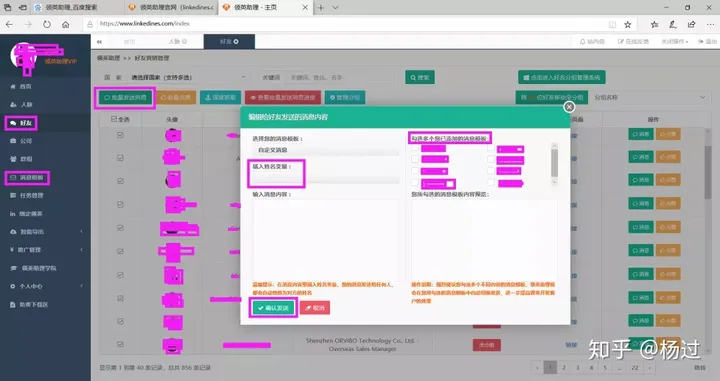
Task: Switch to the 人脉 page tab
Action: click(x=177, y=41)
